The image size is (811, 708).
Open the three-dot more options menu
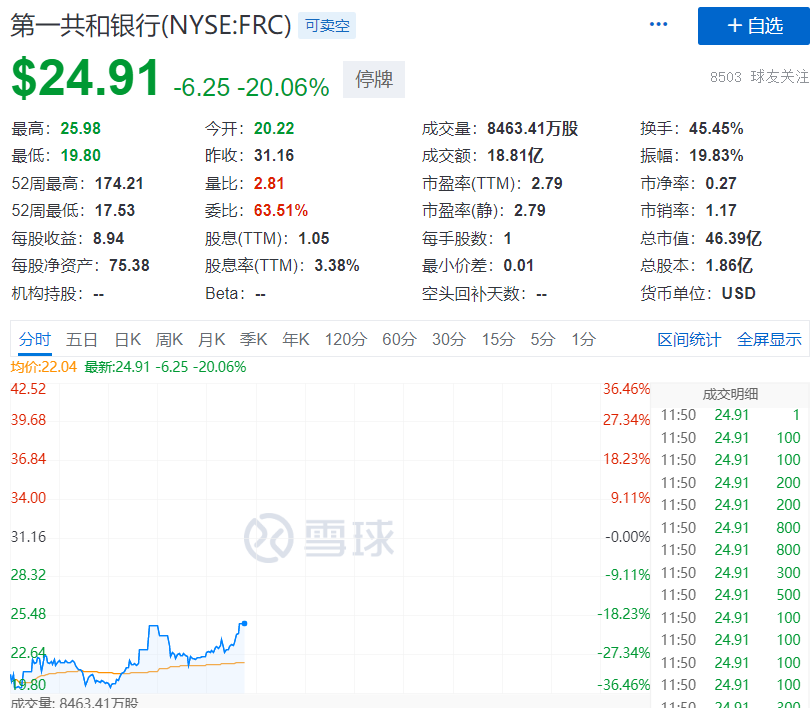click(658, 24)
